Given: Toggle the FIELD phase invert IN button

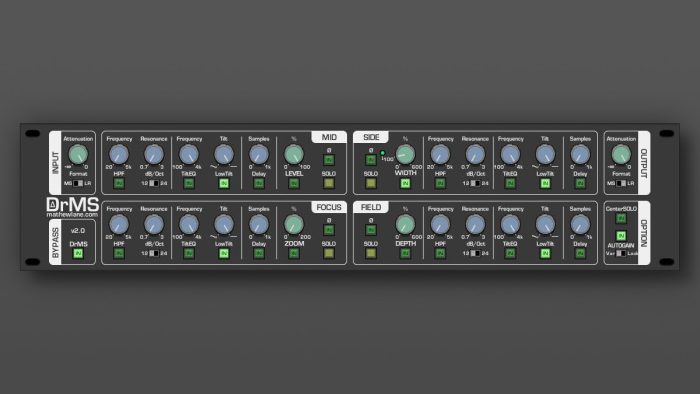Looking at the screenshot, I should 371,230.
